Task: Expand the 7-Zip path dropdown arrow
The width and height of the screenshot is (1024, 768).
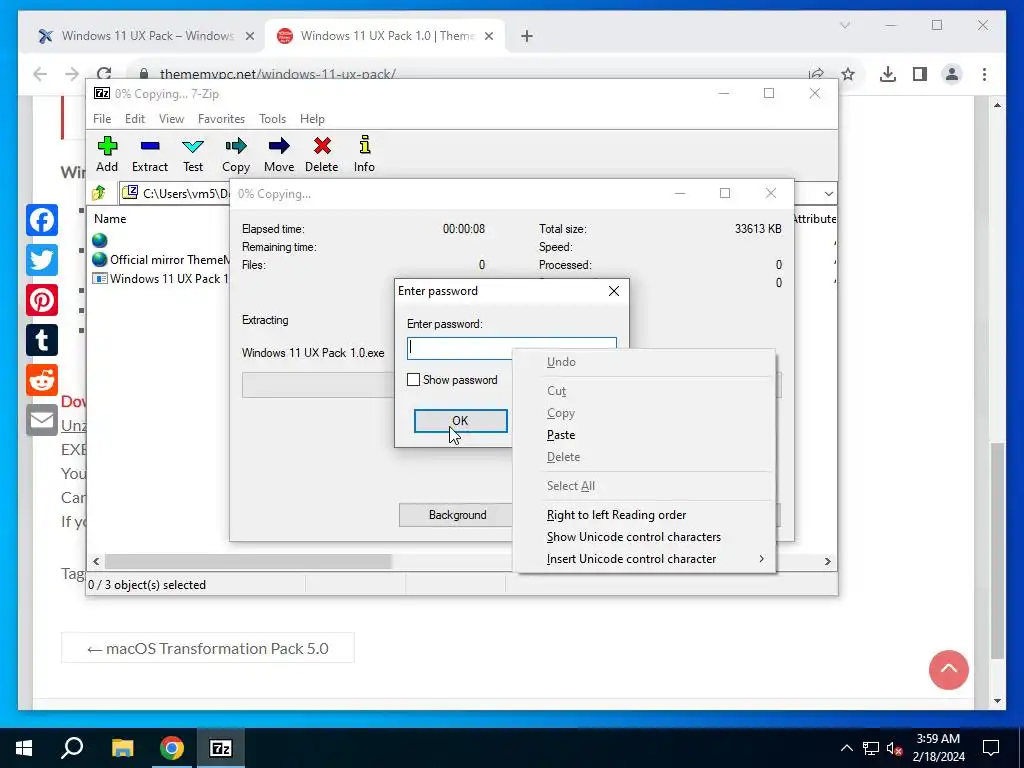Action: tap(828, 193)
